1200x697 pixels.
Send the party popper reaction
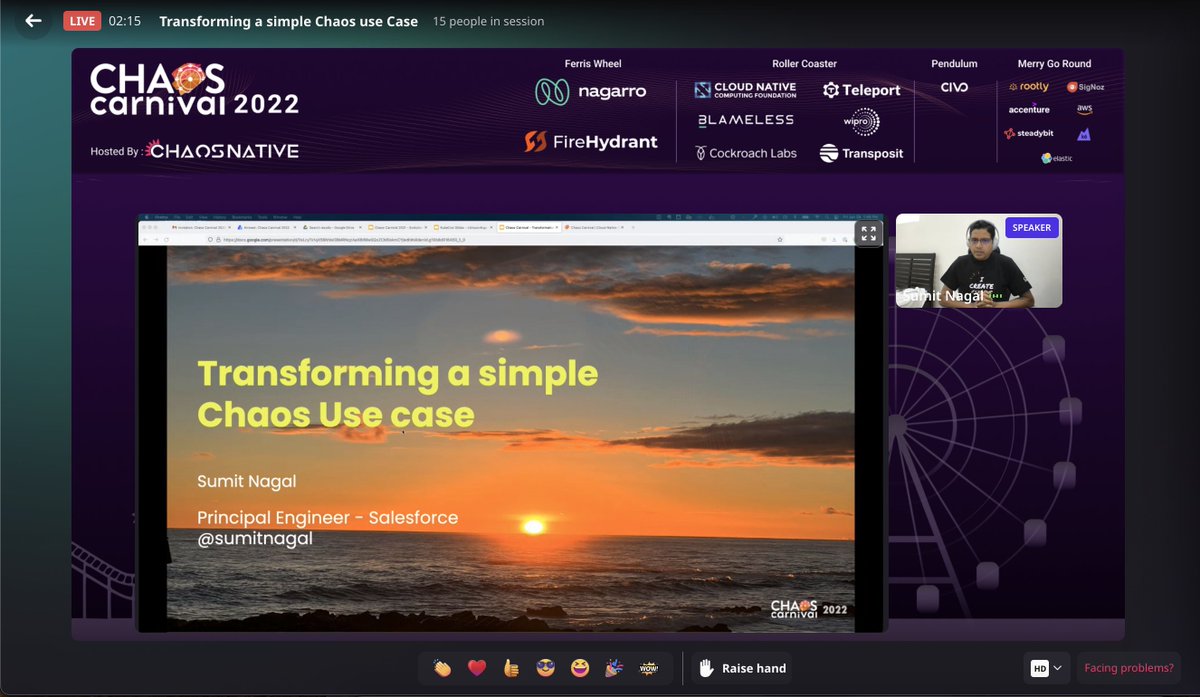[x=613, y=668]
